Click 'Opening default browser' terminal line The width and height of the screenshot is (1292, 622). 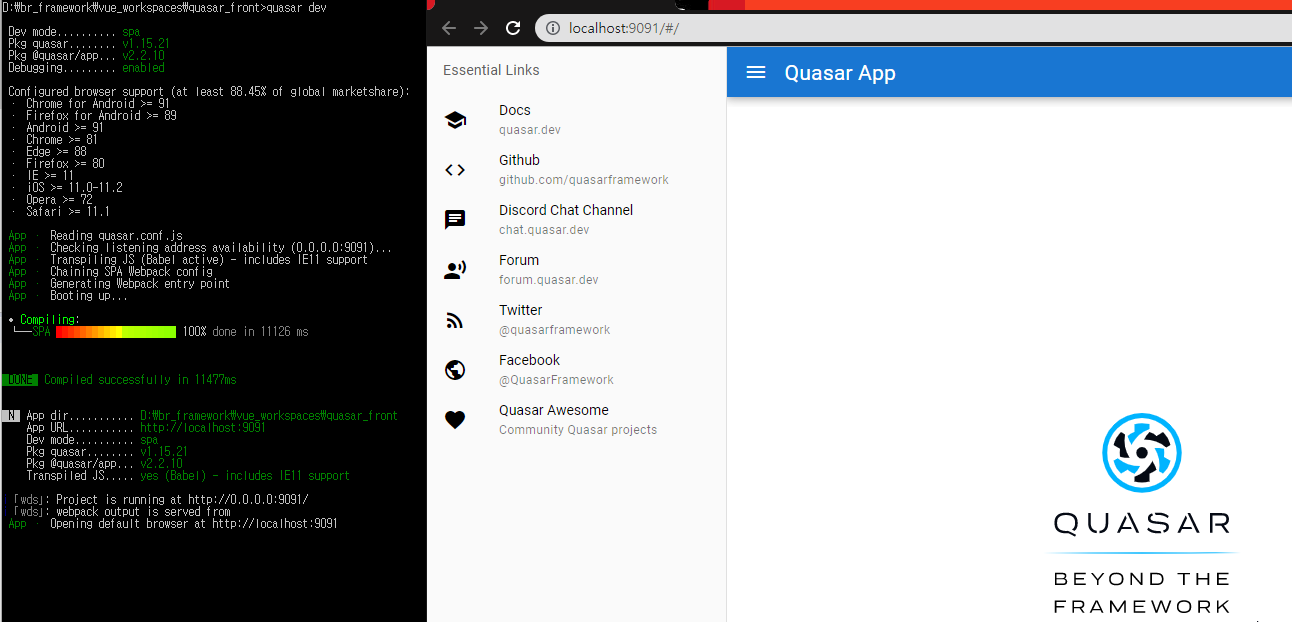click(x=194, y=524)
